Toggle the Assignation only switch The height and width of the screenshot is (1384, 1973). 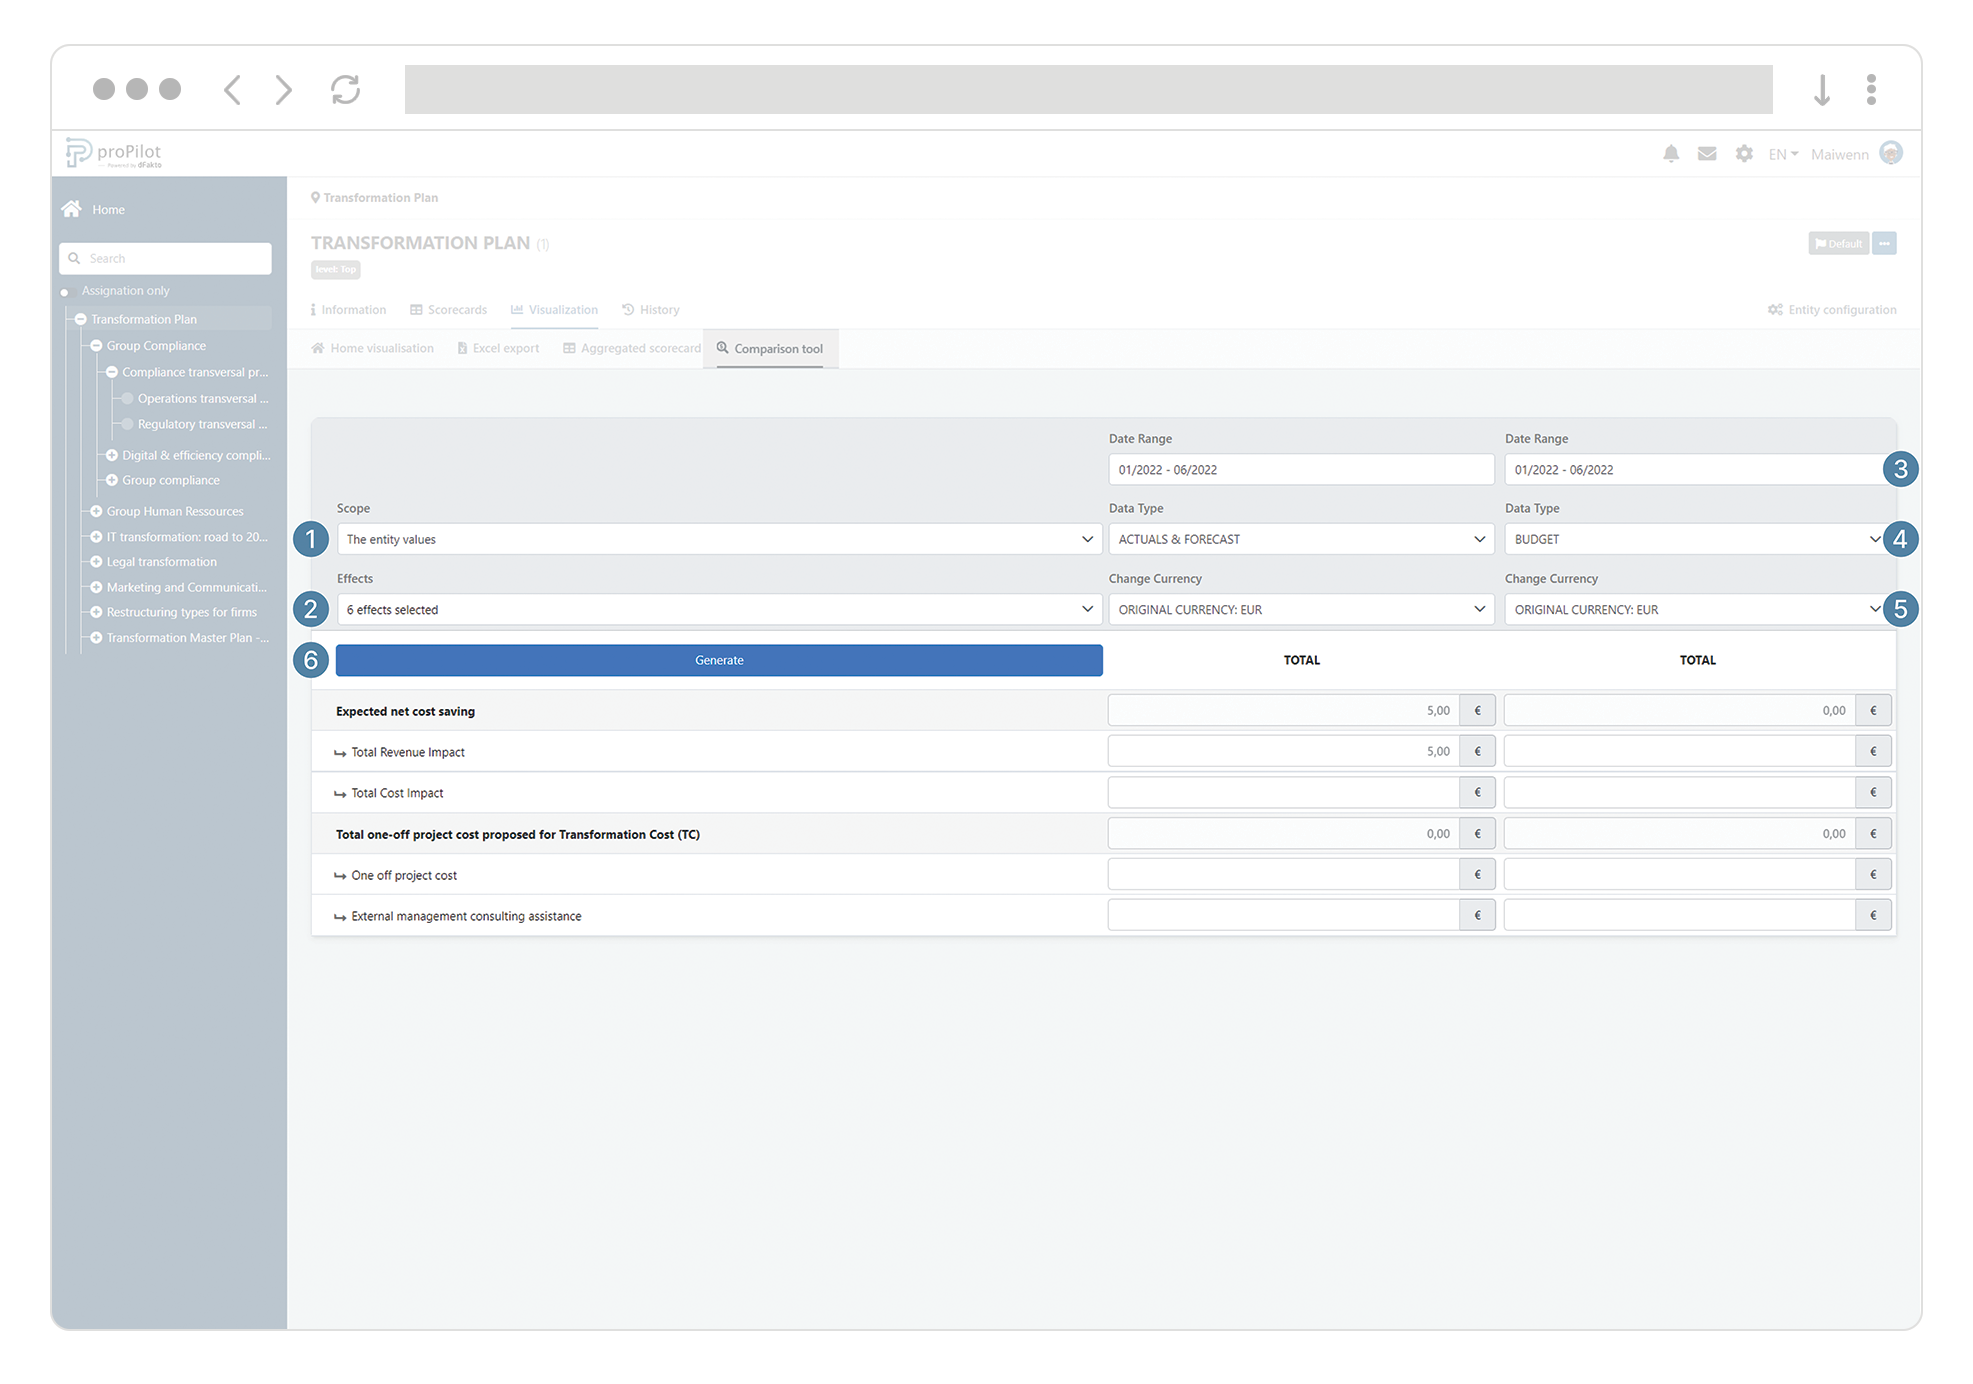(66, 292)
